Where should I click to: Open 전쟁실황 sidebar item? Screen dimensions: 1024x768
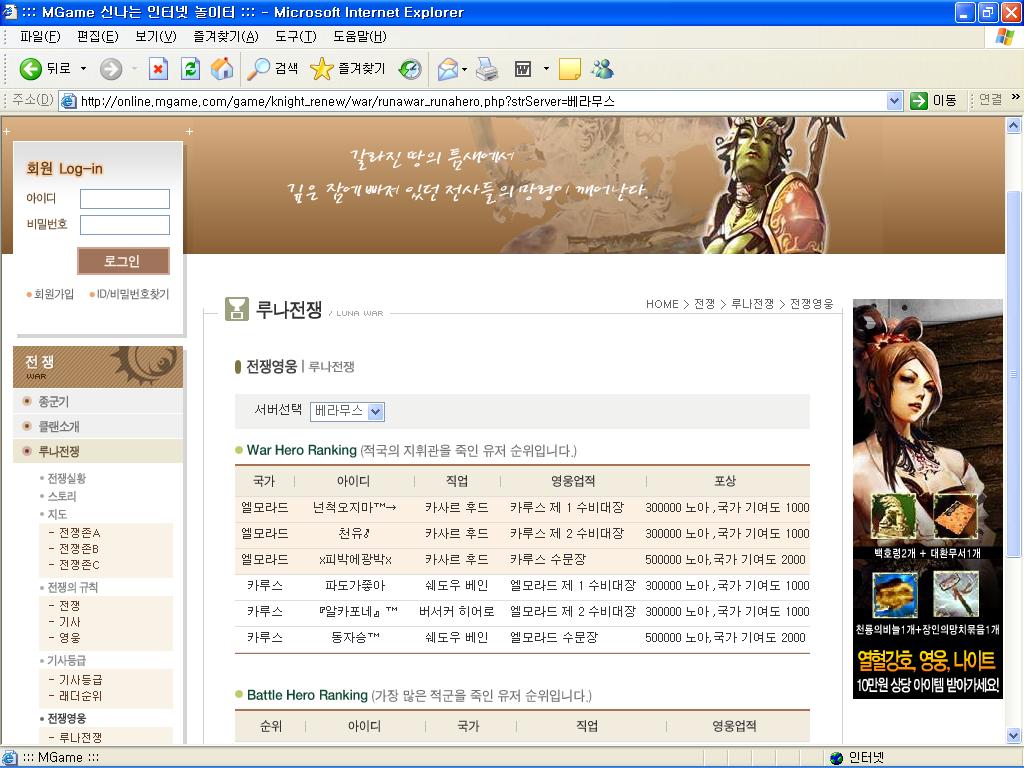click(x=67, y=478)
